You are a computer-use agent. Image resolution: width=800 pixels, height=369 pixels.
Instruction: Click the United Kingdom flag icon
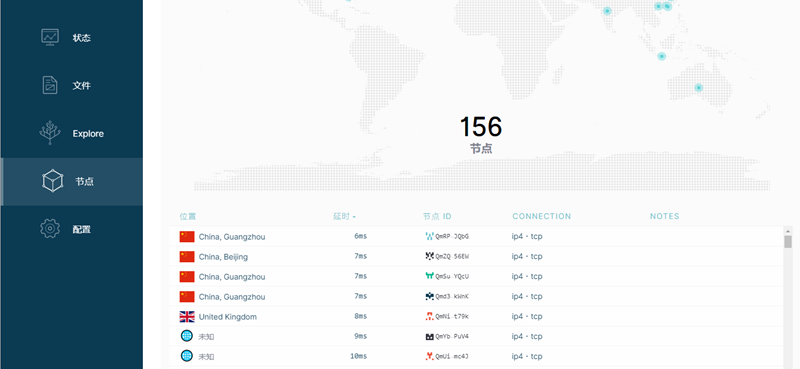[187, 316]
